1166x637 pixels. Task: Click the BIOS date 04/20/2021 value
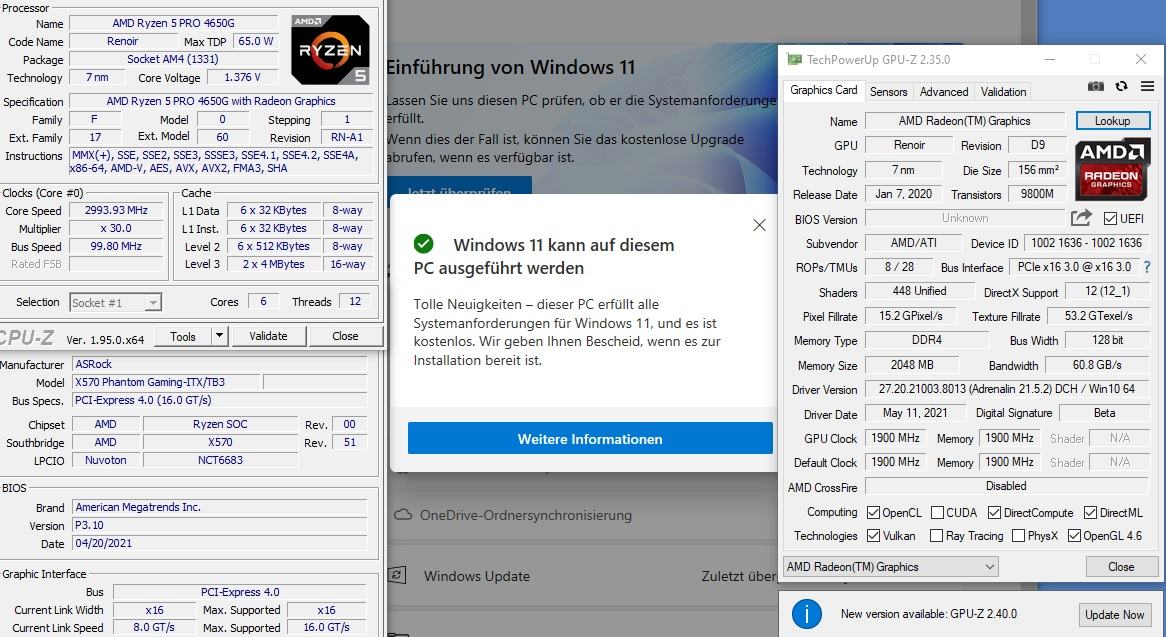[219, 543]
